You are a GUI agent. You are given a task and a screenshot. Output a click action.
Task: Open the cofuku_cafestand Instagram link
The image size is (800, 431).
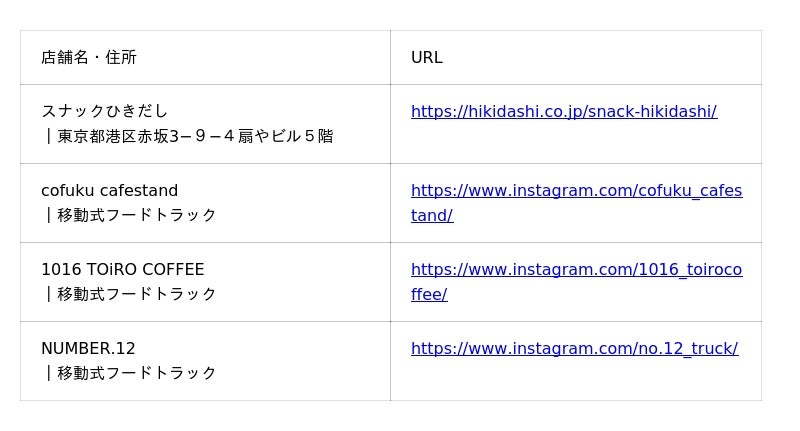point(576,190)
